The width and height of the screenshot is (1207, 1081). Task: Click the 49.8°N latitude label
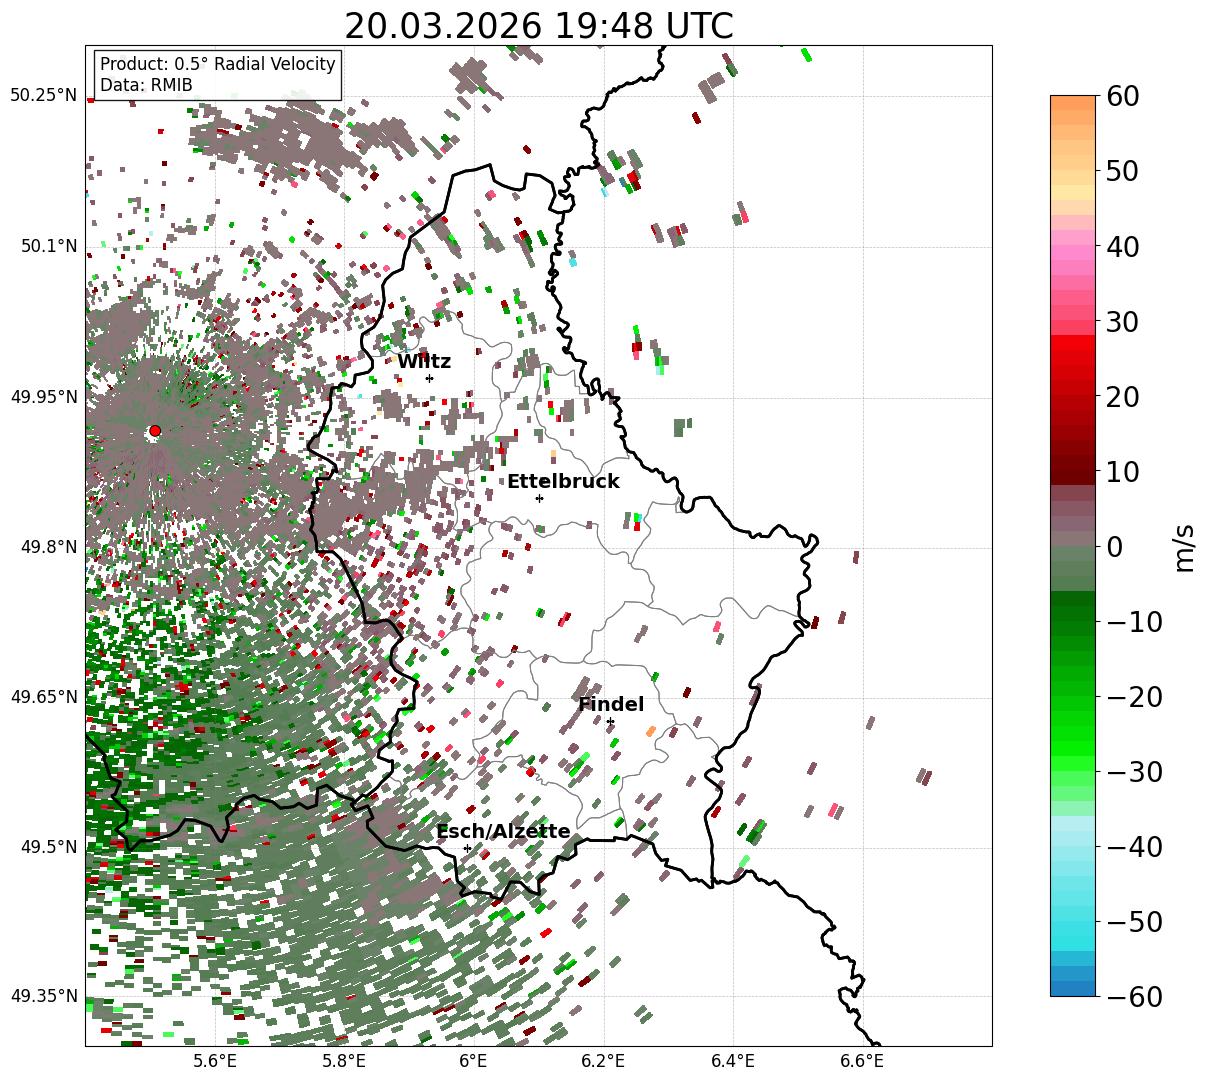pos(48,547)
